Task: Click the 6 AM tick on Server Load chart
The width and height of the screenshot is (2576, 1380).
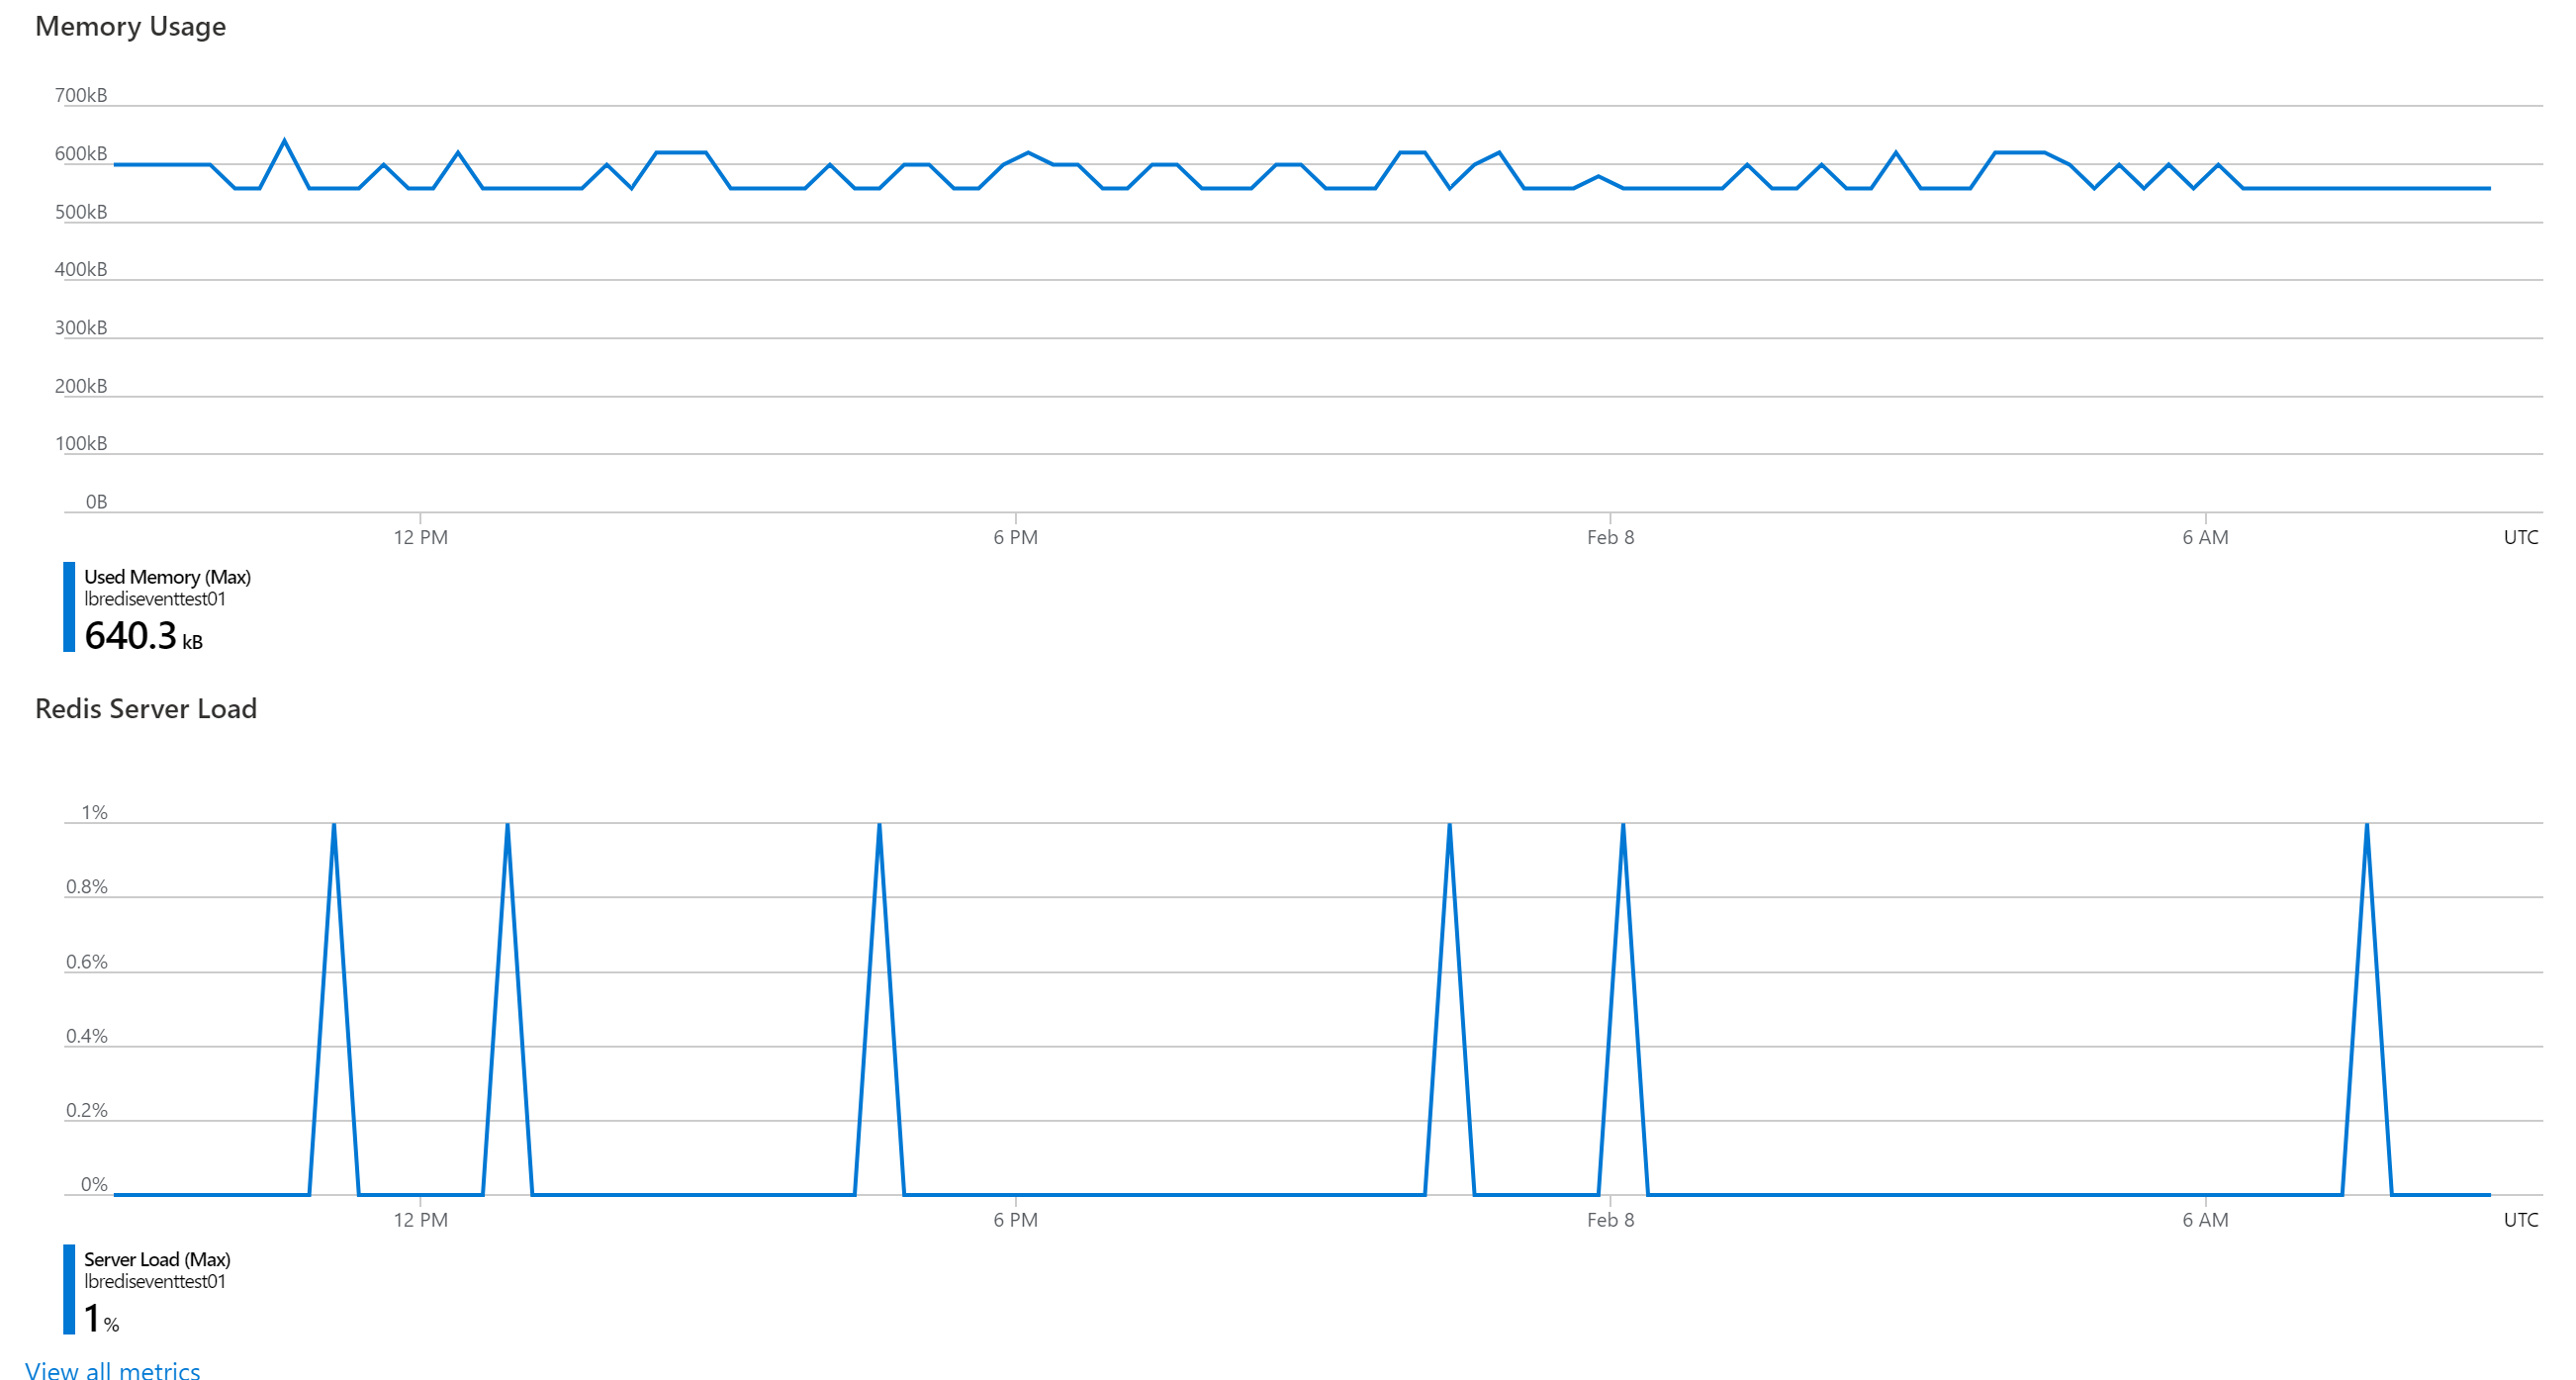Action: [x=2204, y=1220]
